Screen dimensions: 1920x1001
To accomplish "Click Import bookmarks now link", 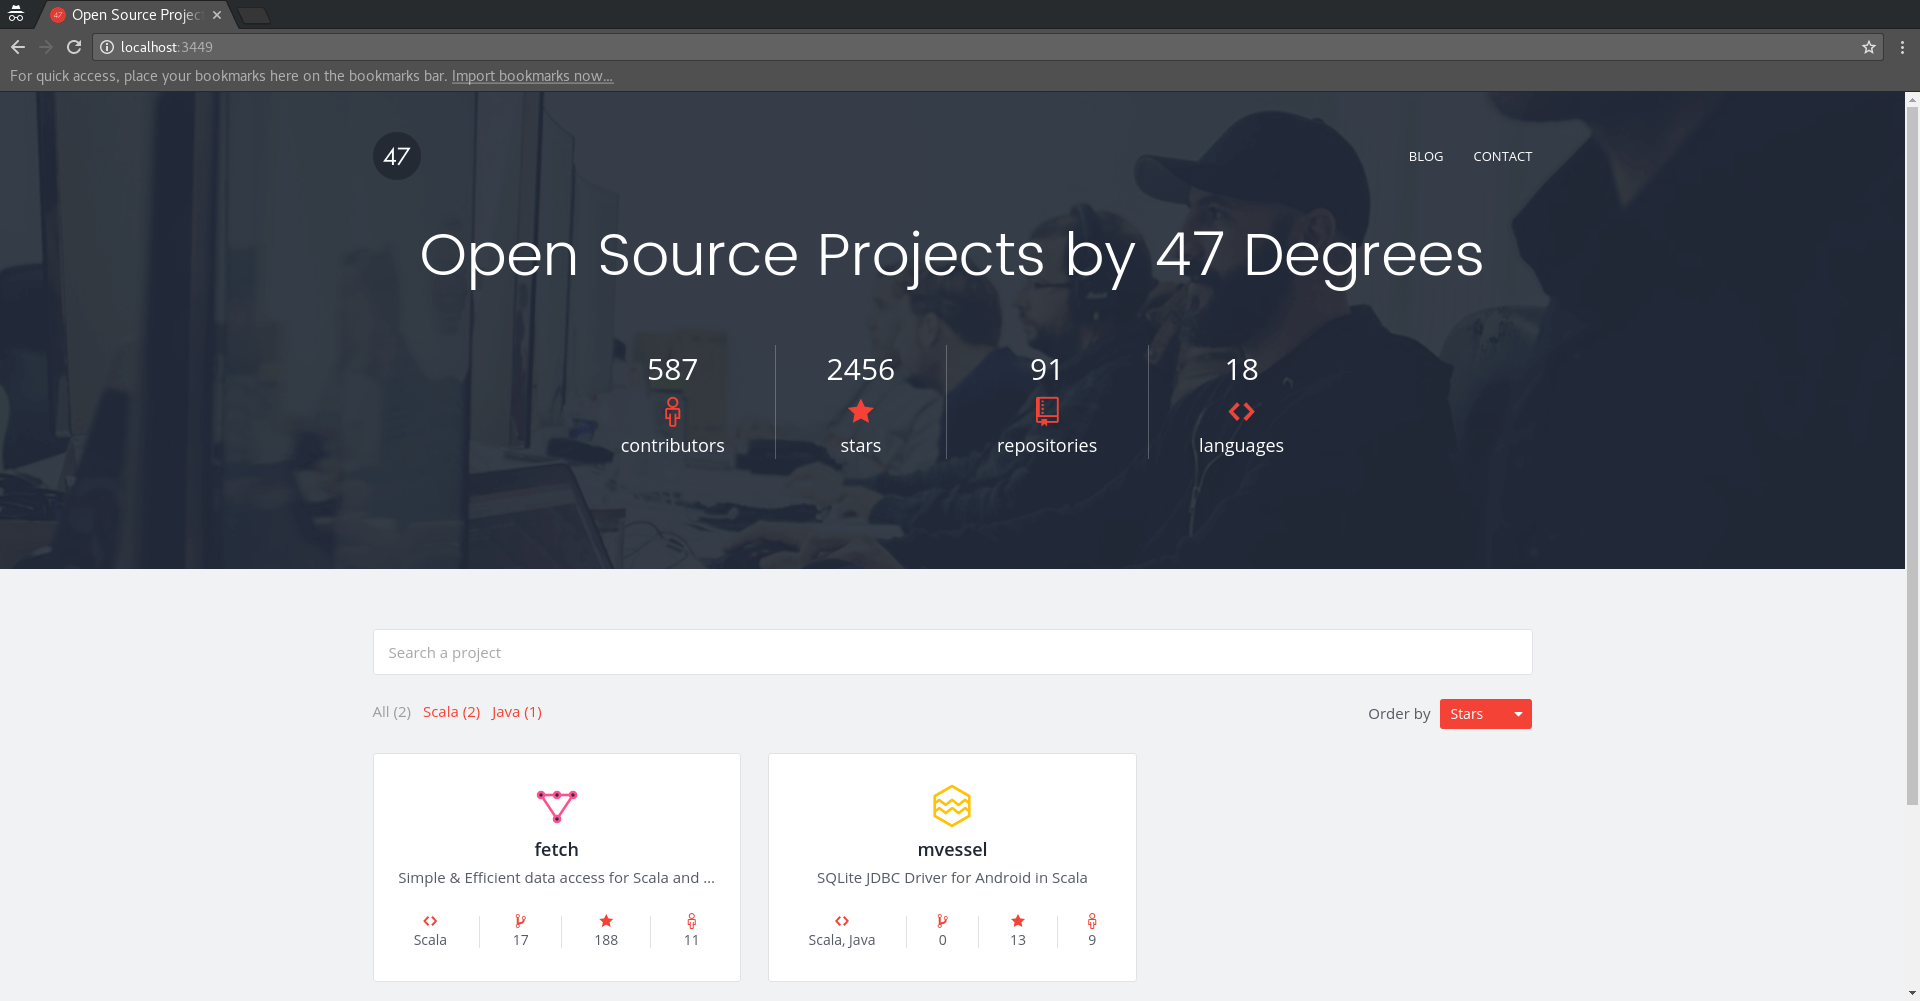I will 532,76.
